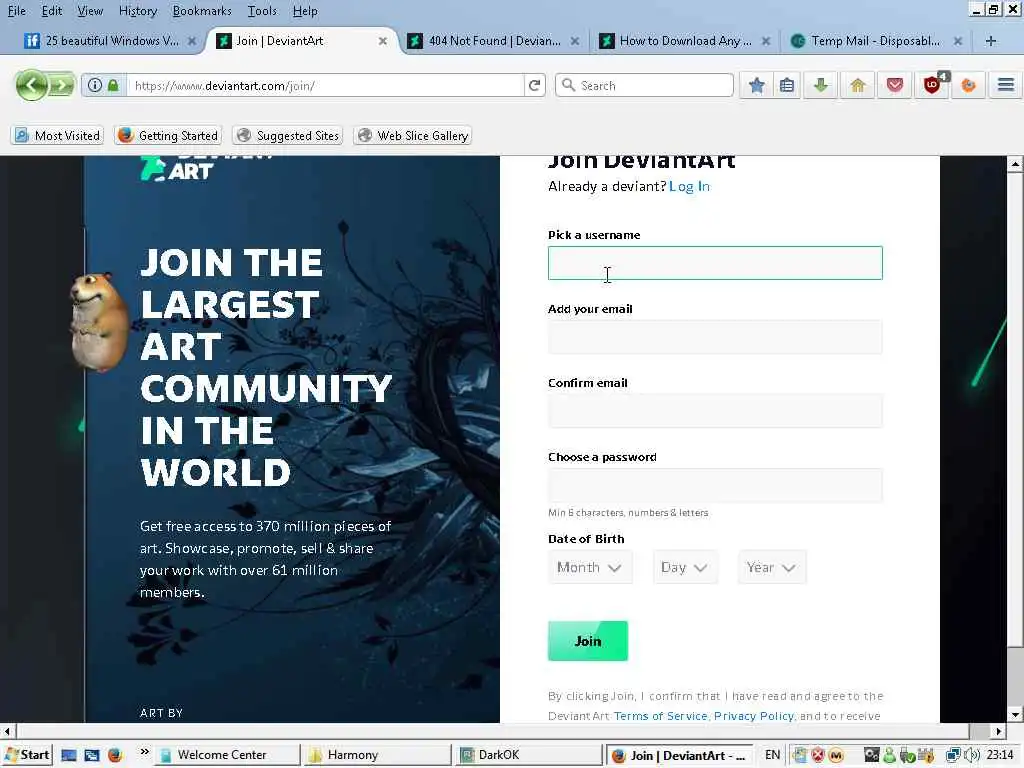
Task: Follow the Log In link
Action: click(x=689, y=186)
